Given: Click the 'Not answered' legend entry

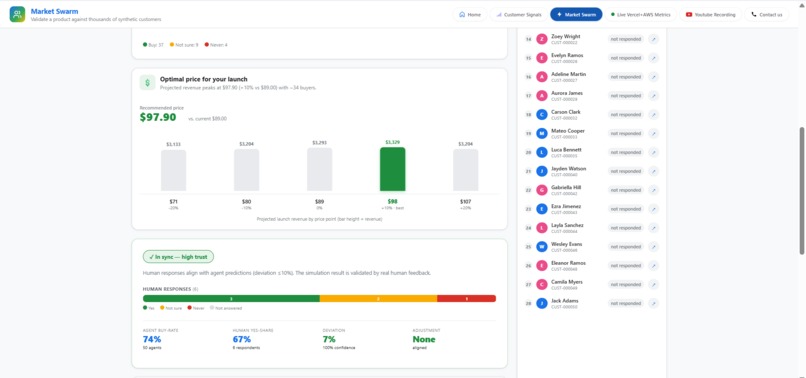Looking at the screenshot, I should [226, 308].
